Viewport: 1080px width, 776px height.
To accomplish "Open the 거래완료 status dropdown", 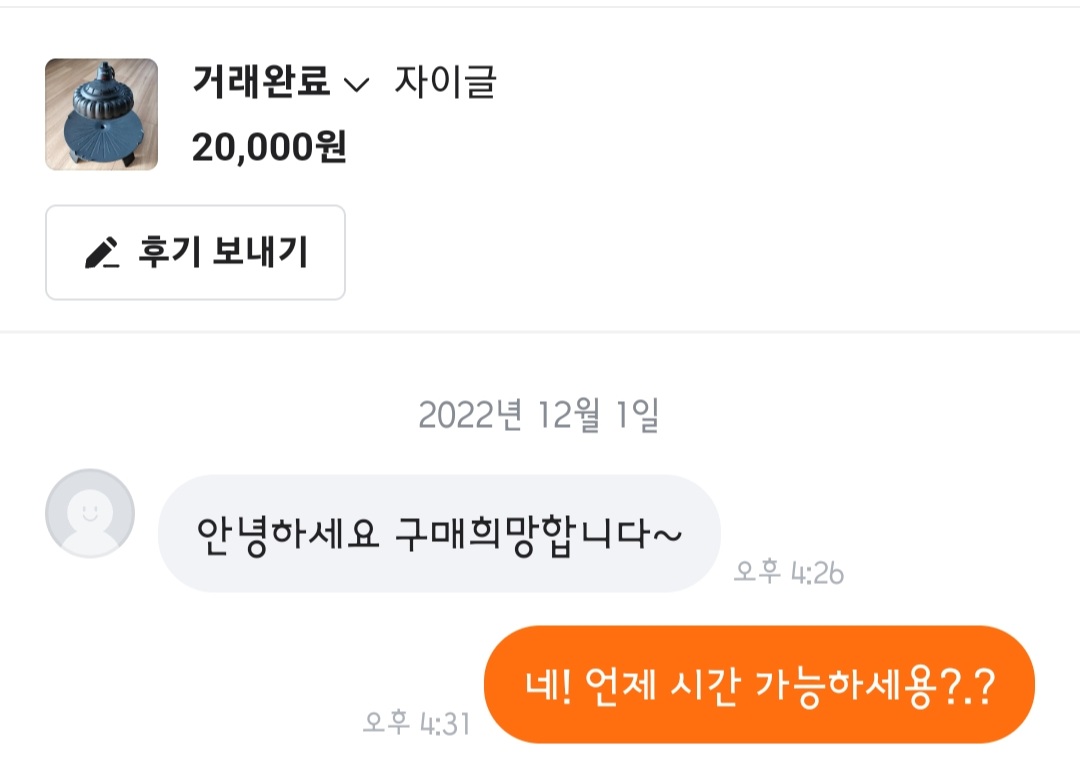I will pyautogui.click(x=262, y=82).
